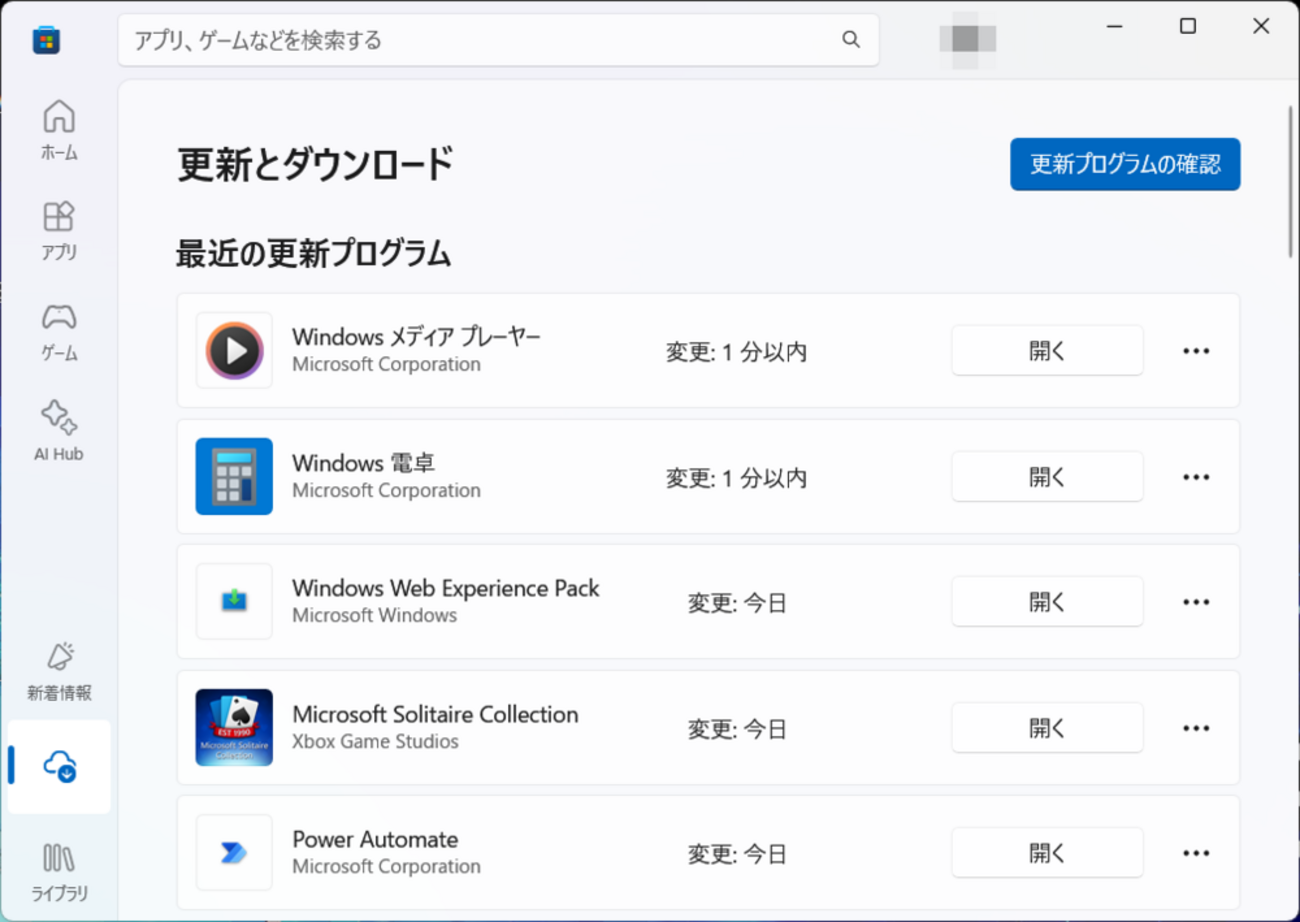Click the Microsoft Solitaire Collection thumbnail
This screenshot has width=1300, height=922.
tap(234, 728)
